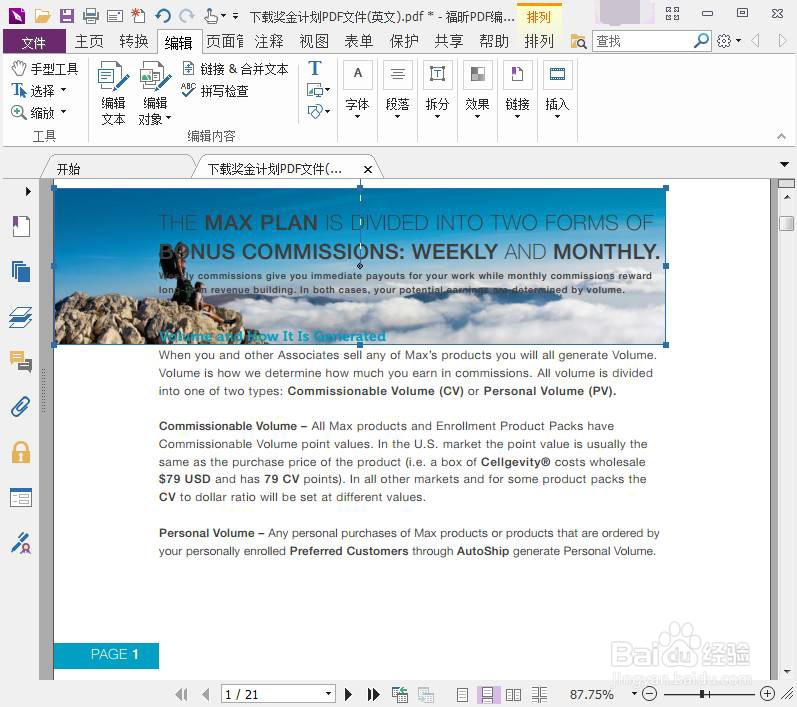797x707 pixels.
Task: Click the page number box showing 1 / 21
Action: [278, 694]
